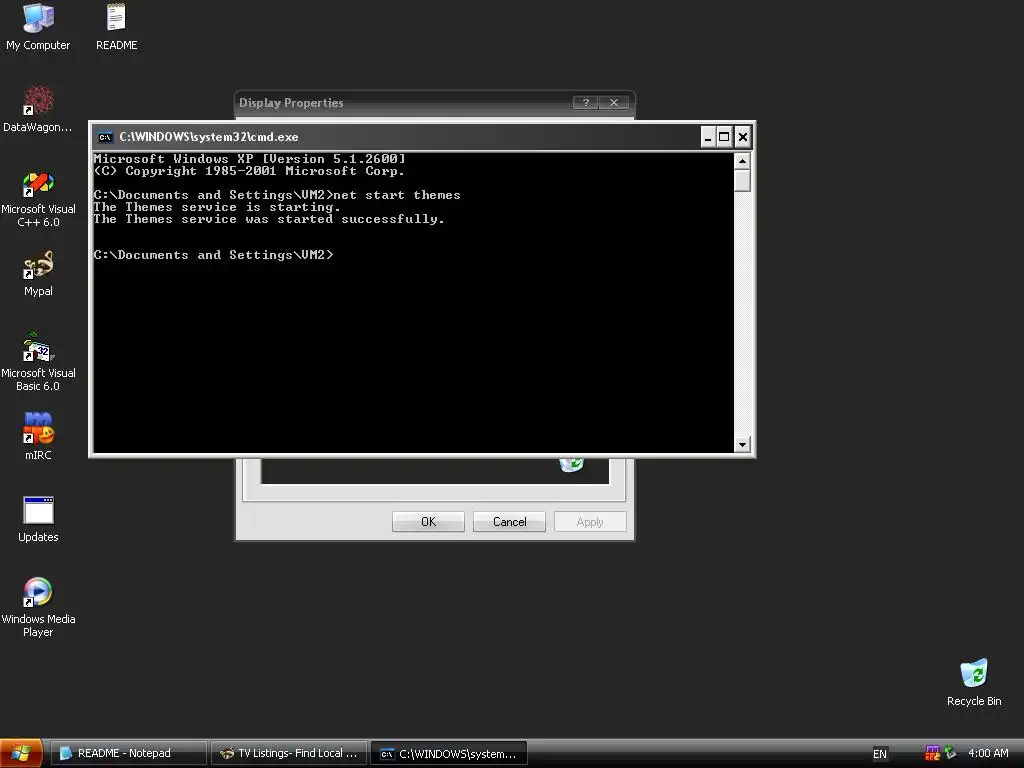The height and width of the screenshot is (768, 1024).
Task: Close the Display Properties dialog
Action: tap(613, 103)
